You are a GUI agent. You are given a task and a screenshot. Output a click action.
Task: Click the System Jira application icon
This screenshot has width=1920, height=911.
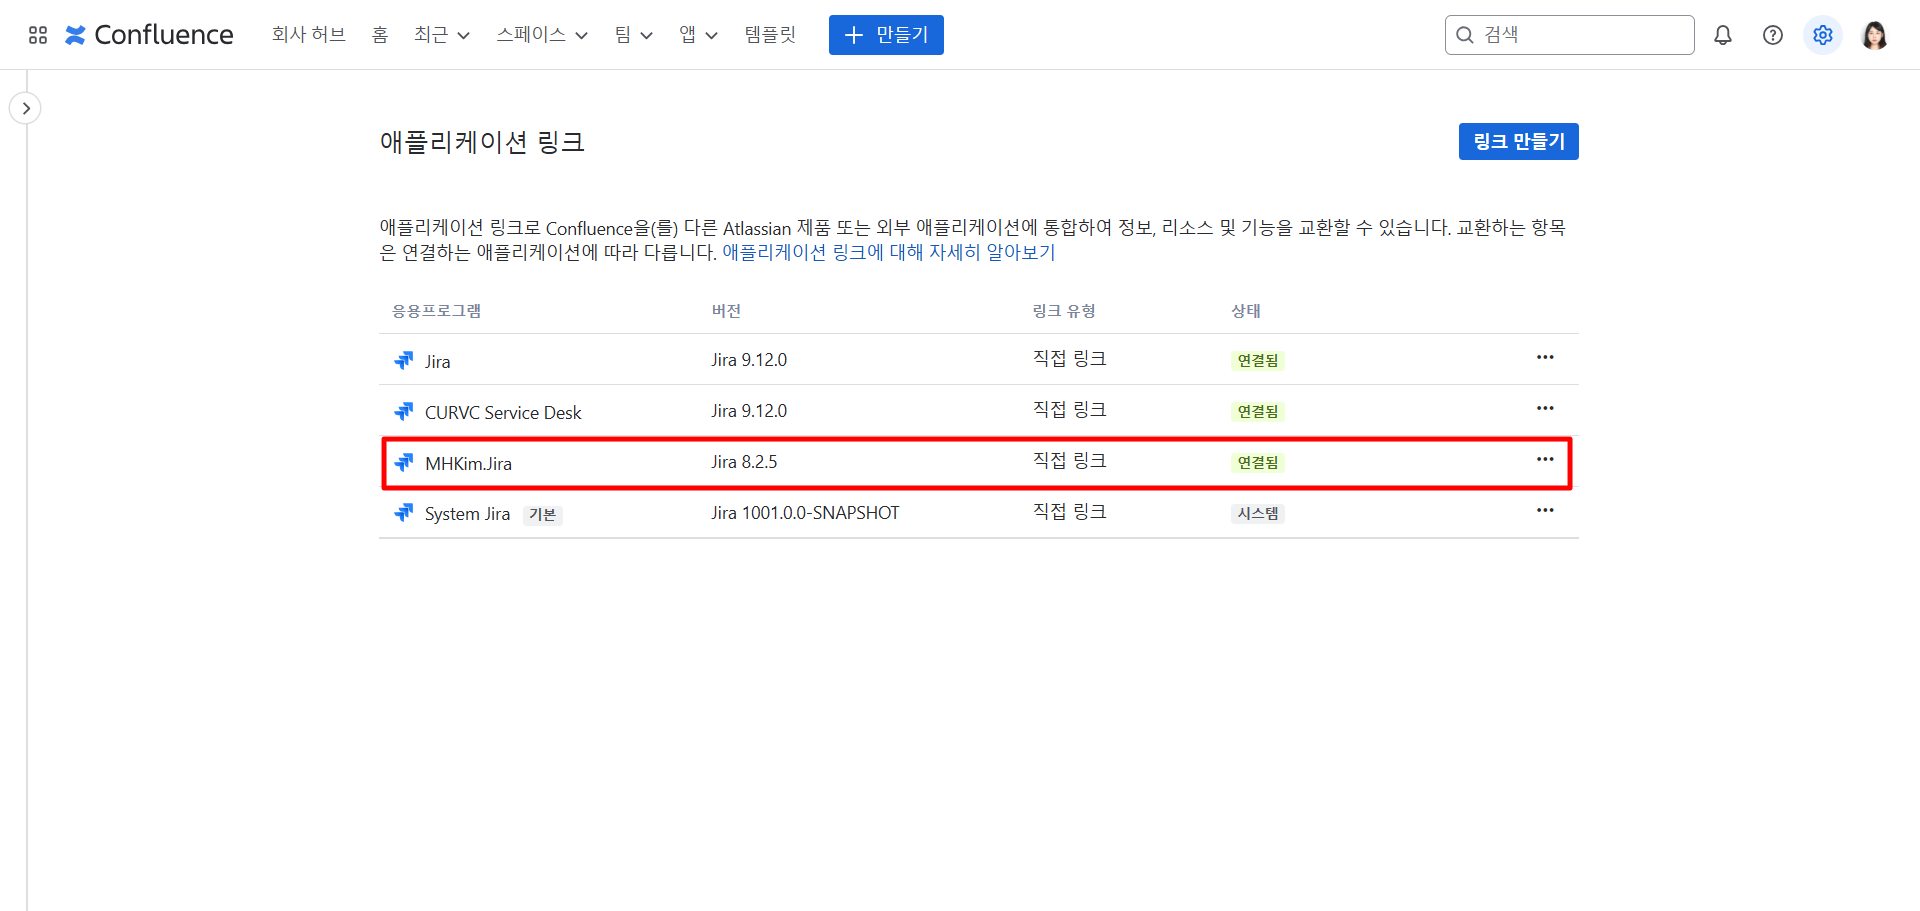click(404, 513)
